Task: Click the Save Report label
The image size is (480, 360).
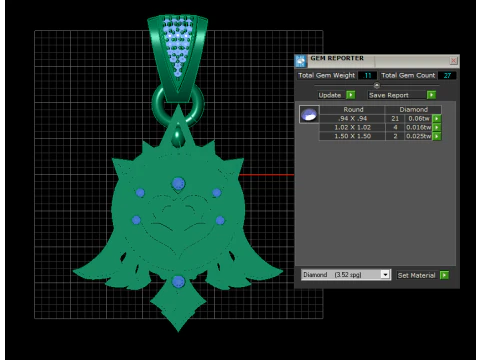Action: 397,95
